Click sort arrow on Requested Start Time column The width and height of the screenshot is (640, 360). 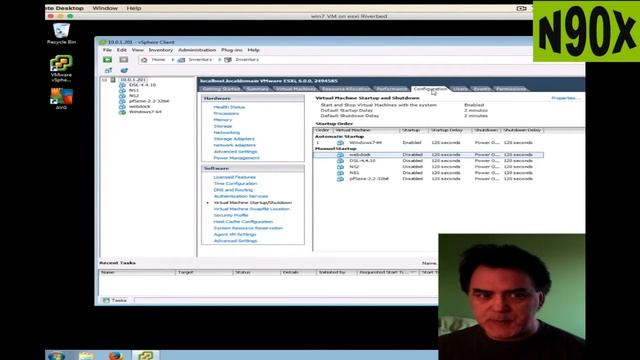coord(413,272)
